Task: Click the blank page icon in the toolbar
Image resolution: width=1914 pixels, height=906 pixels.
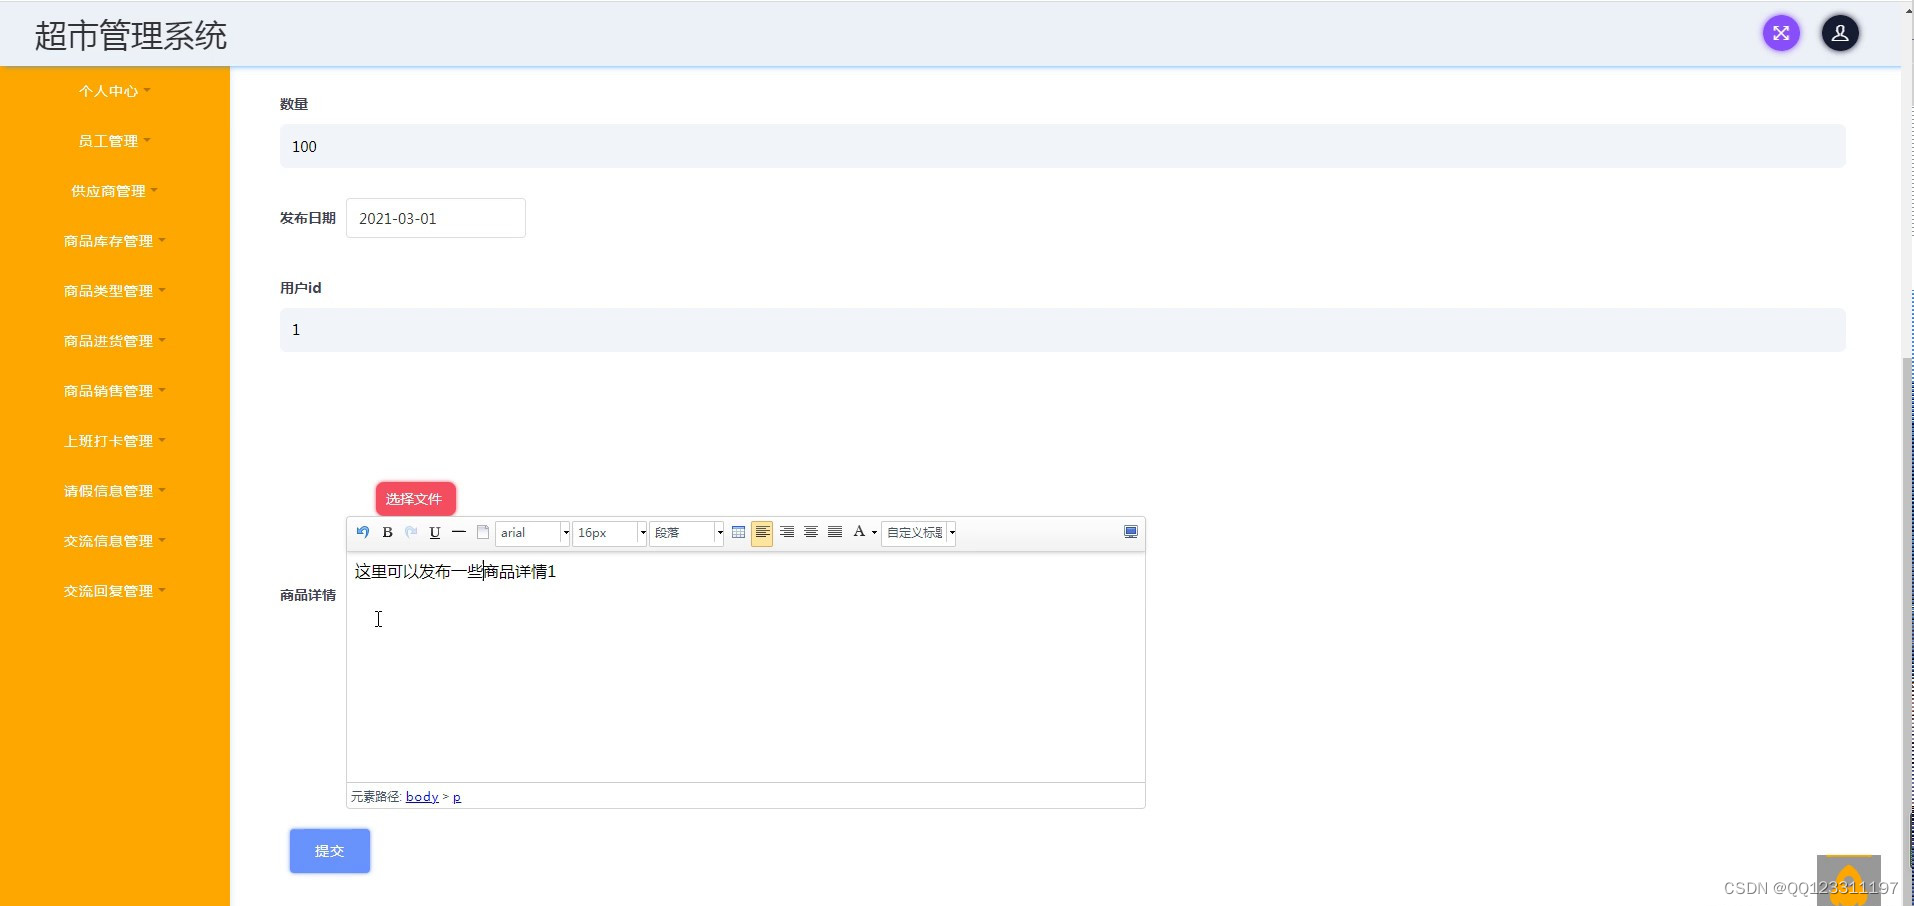Action: (x=483, y=532)
